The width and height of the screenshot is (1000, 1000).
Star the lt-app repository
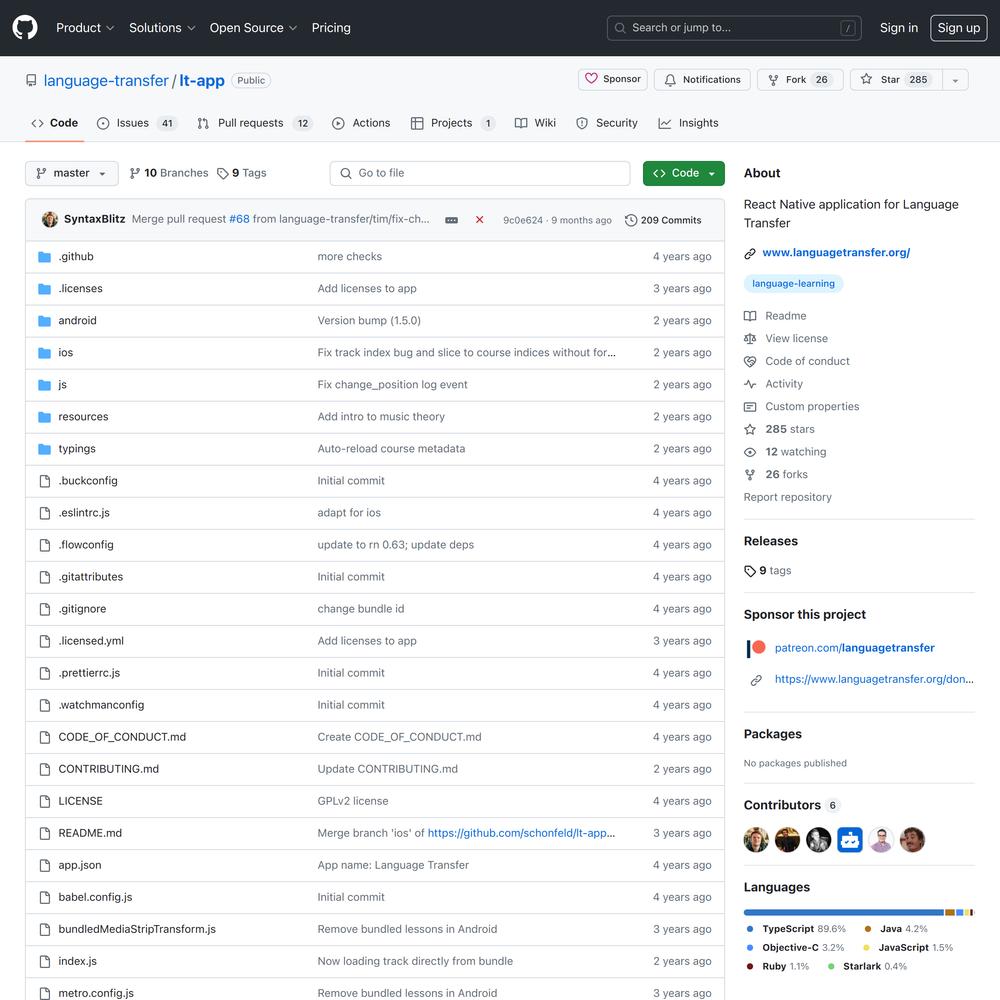coord(895,79)
